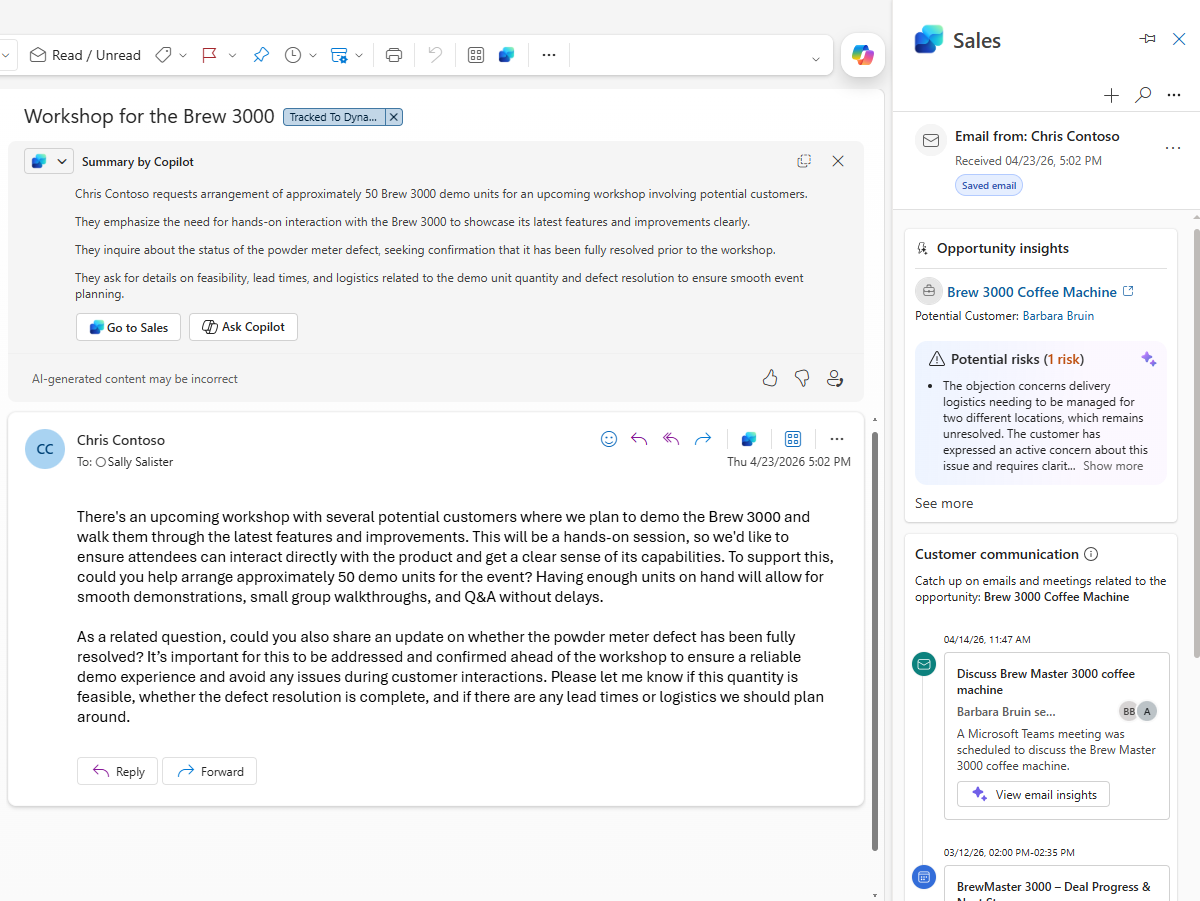Click the feedback person icon on summary

pos(834,378)
